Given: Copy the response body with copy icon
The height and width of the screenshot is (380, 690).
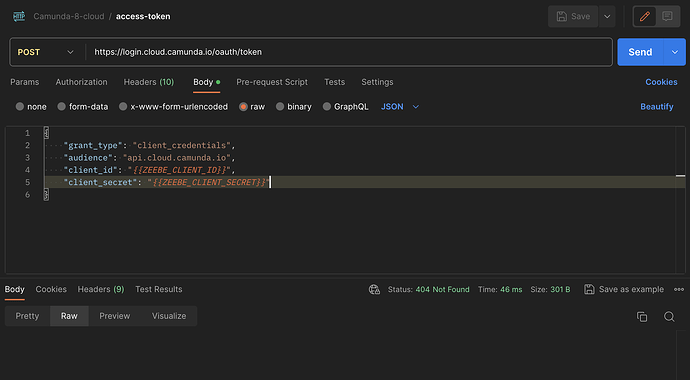Looking at the screenshot, I should pos(642,317).
